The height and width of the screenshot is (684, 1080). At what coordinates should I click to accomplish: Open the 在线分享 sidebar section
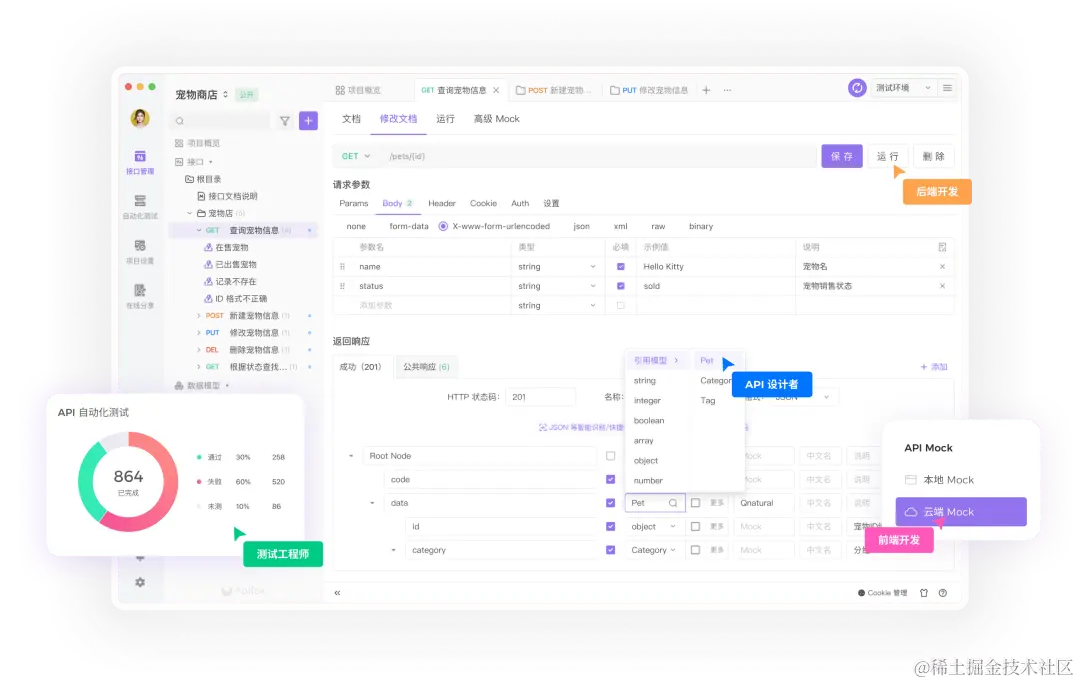click(140, 296)
